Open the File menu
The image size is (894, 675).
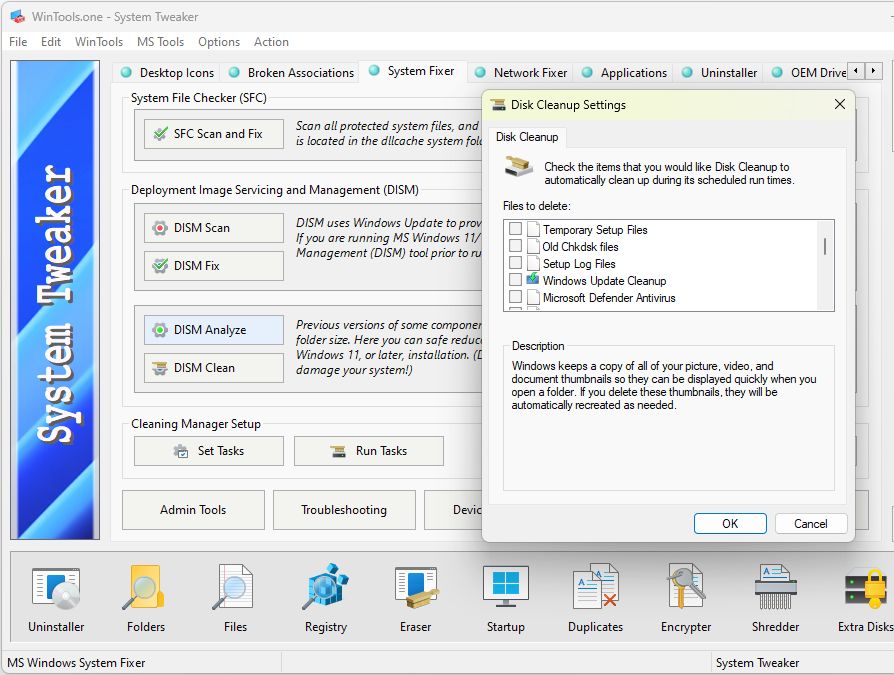click(x=18, y=42)
